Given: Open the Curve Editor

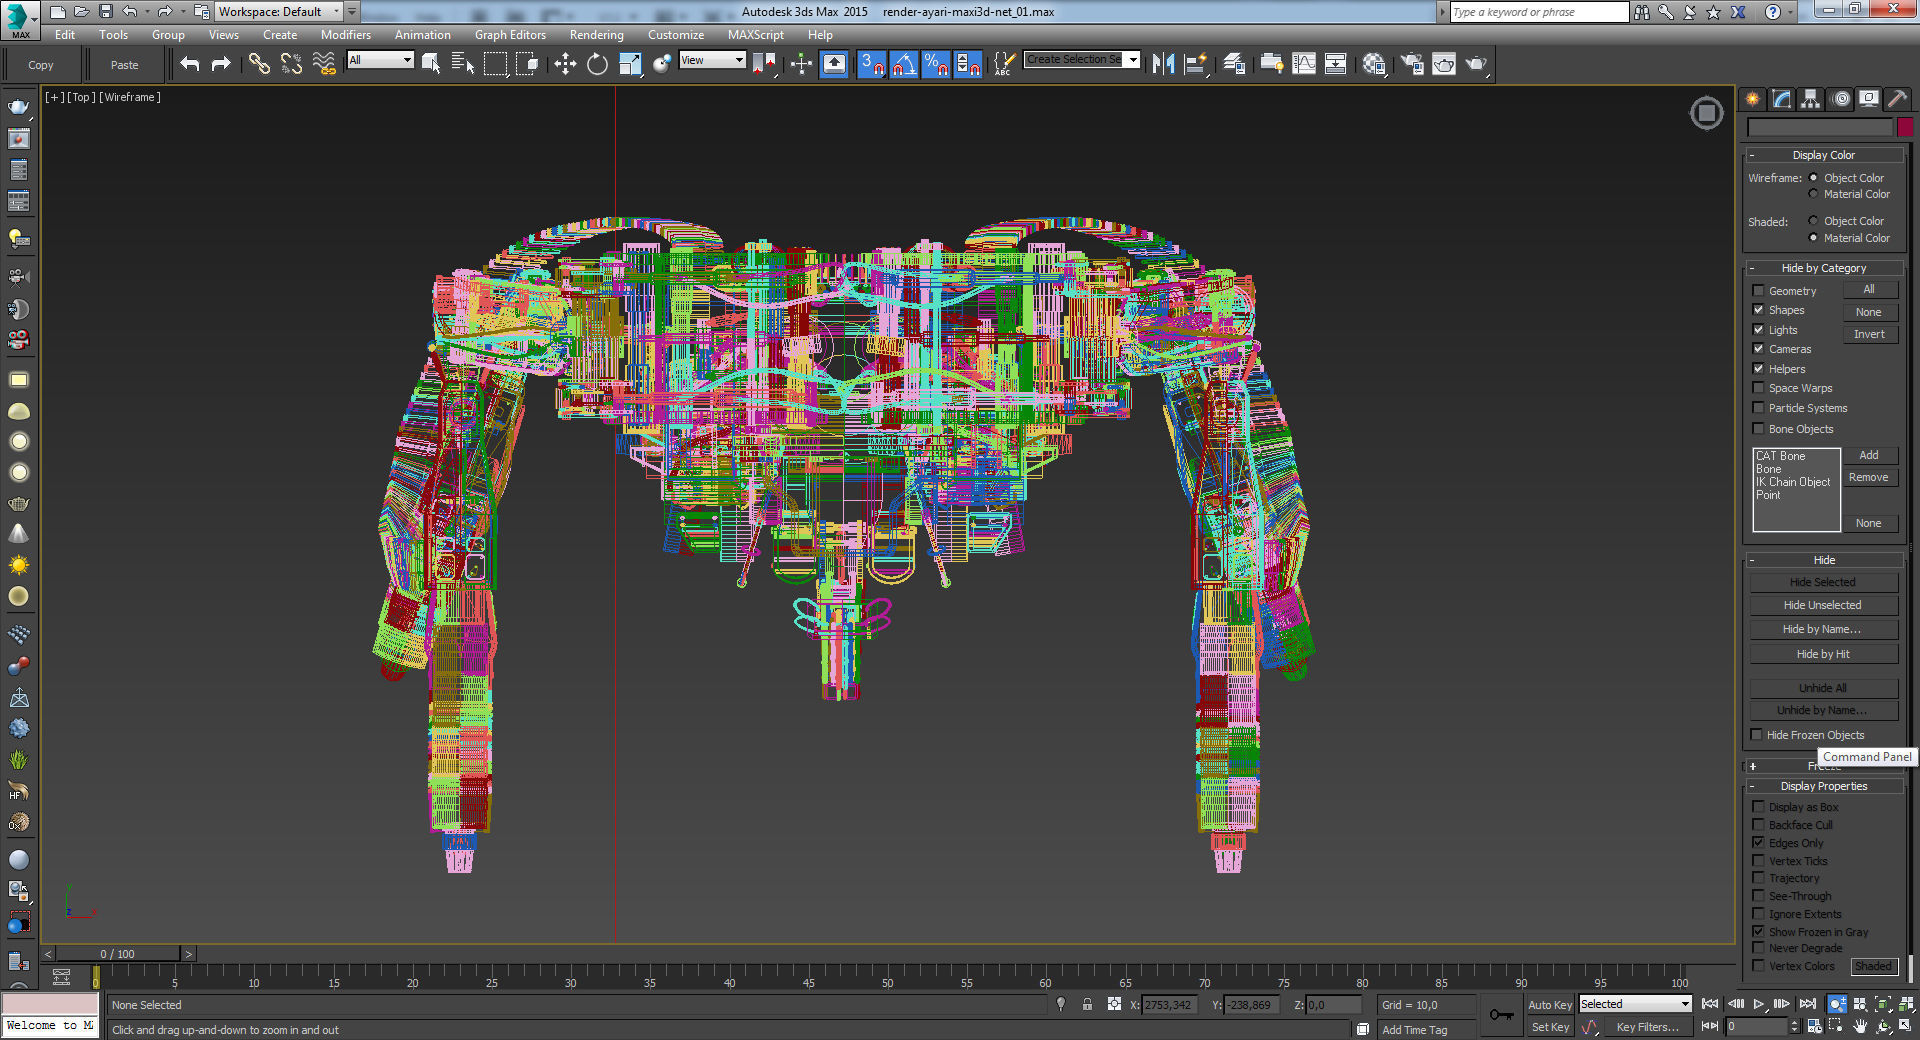Looking at the screenshot, I should tap(1304, 64).
